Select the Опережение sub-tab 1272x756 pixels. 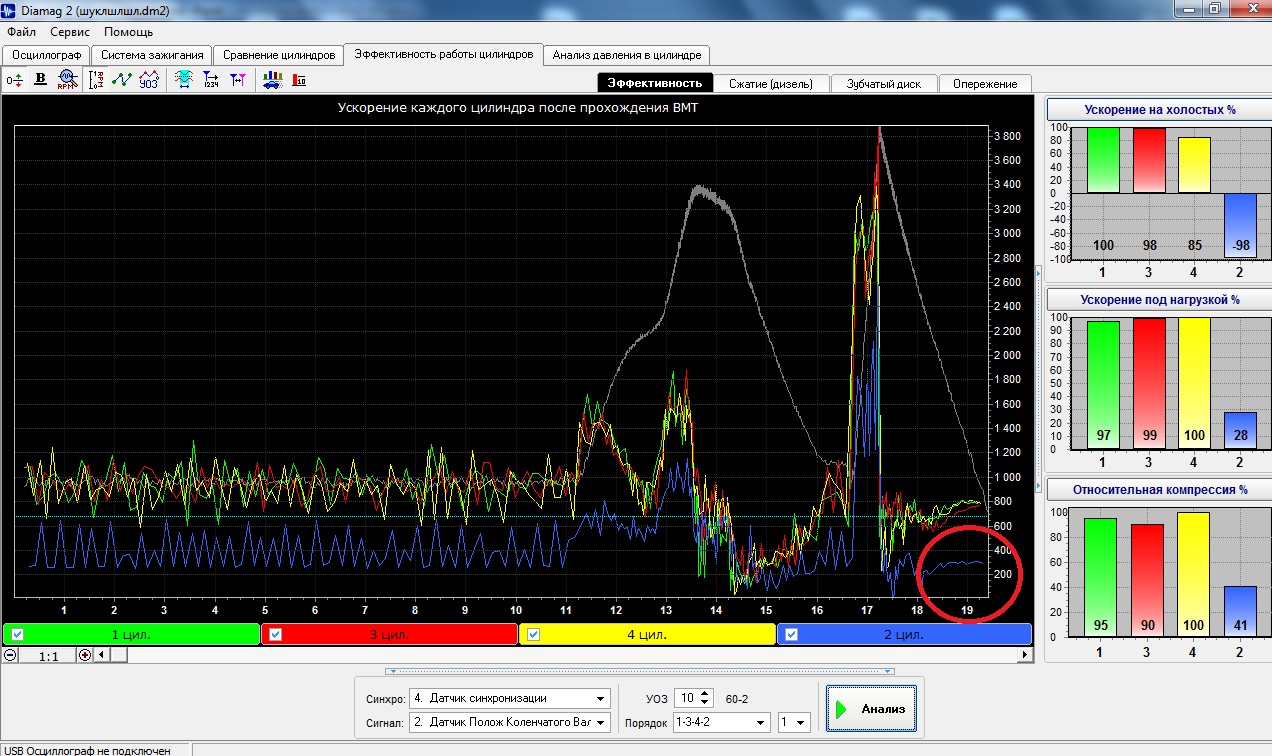(985, 84)
